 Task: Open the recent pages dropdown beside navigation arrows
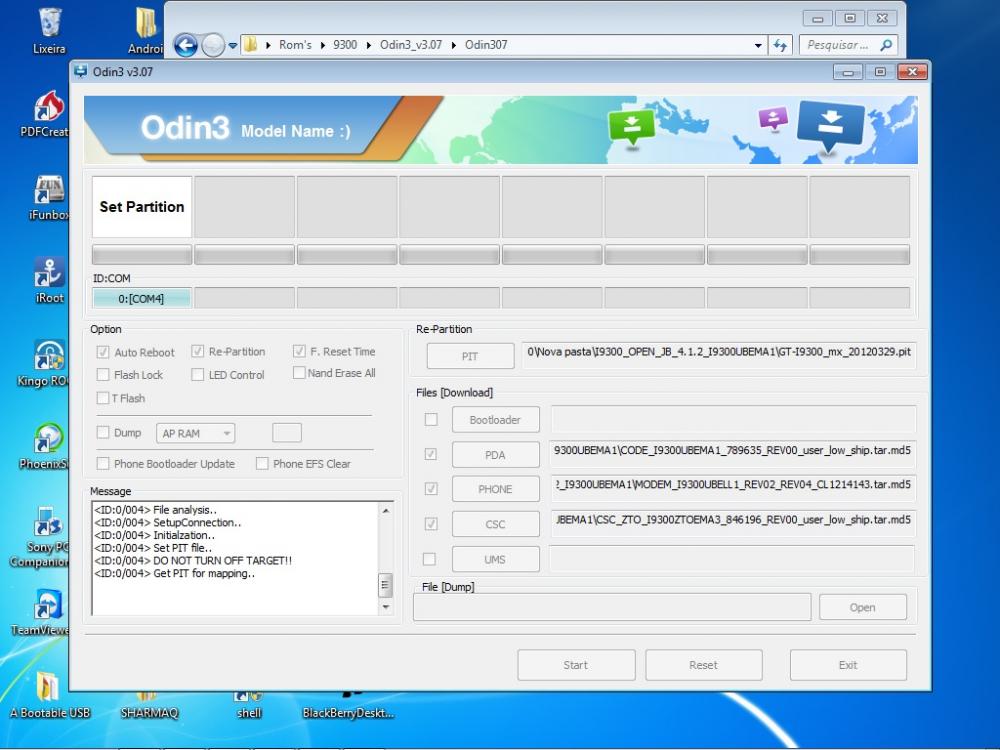point(233,45)
